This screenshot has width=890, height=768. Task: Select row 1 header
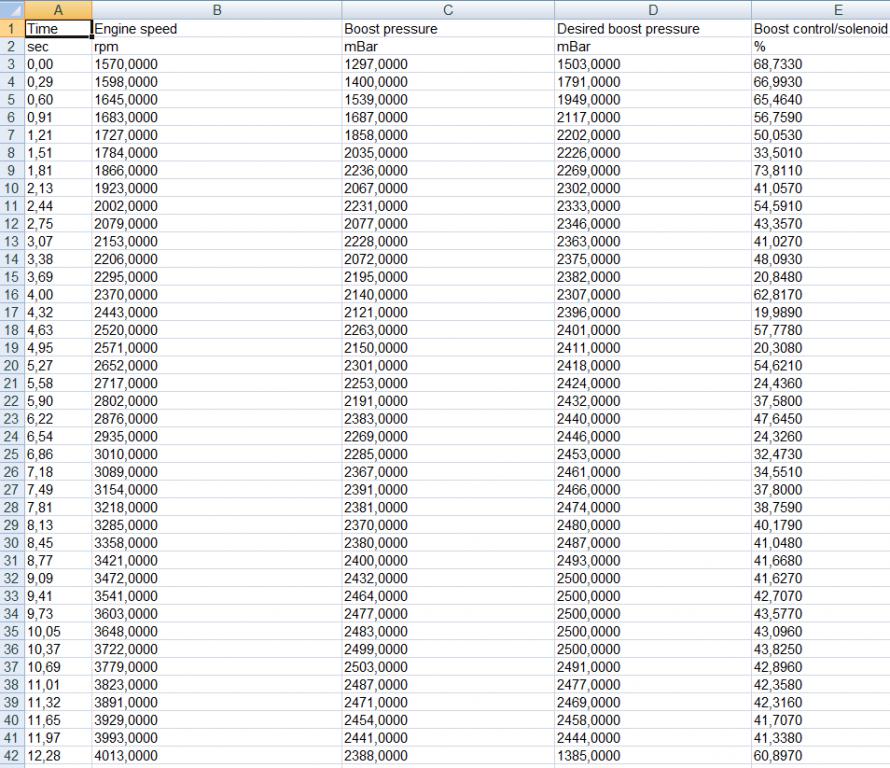tap(11, 29)
